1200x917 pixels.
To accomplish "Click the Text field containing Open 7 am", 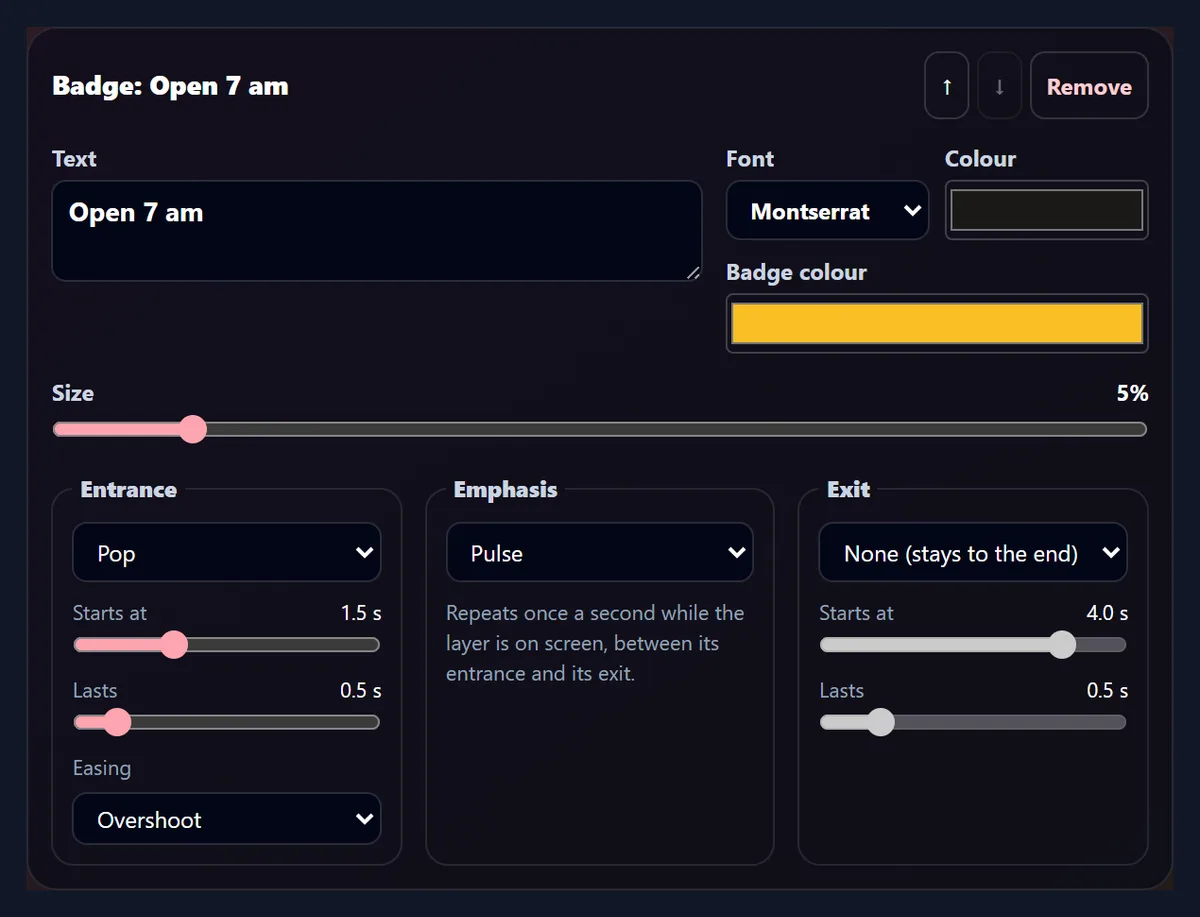I will tap(377, 231).
